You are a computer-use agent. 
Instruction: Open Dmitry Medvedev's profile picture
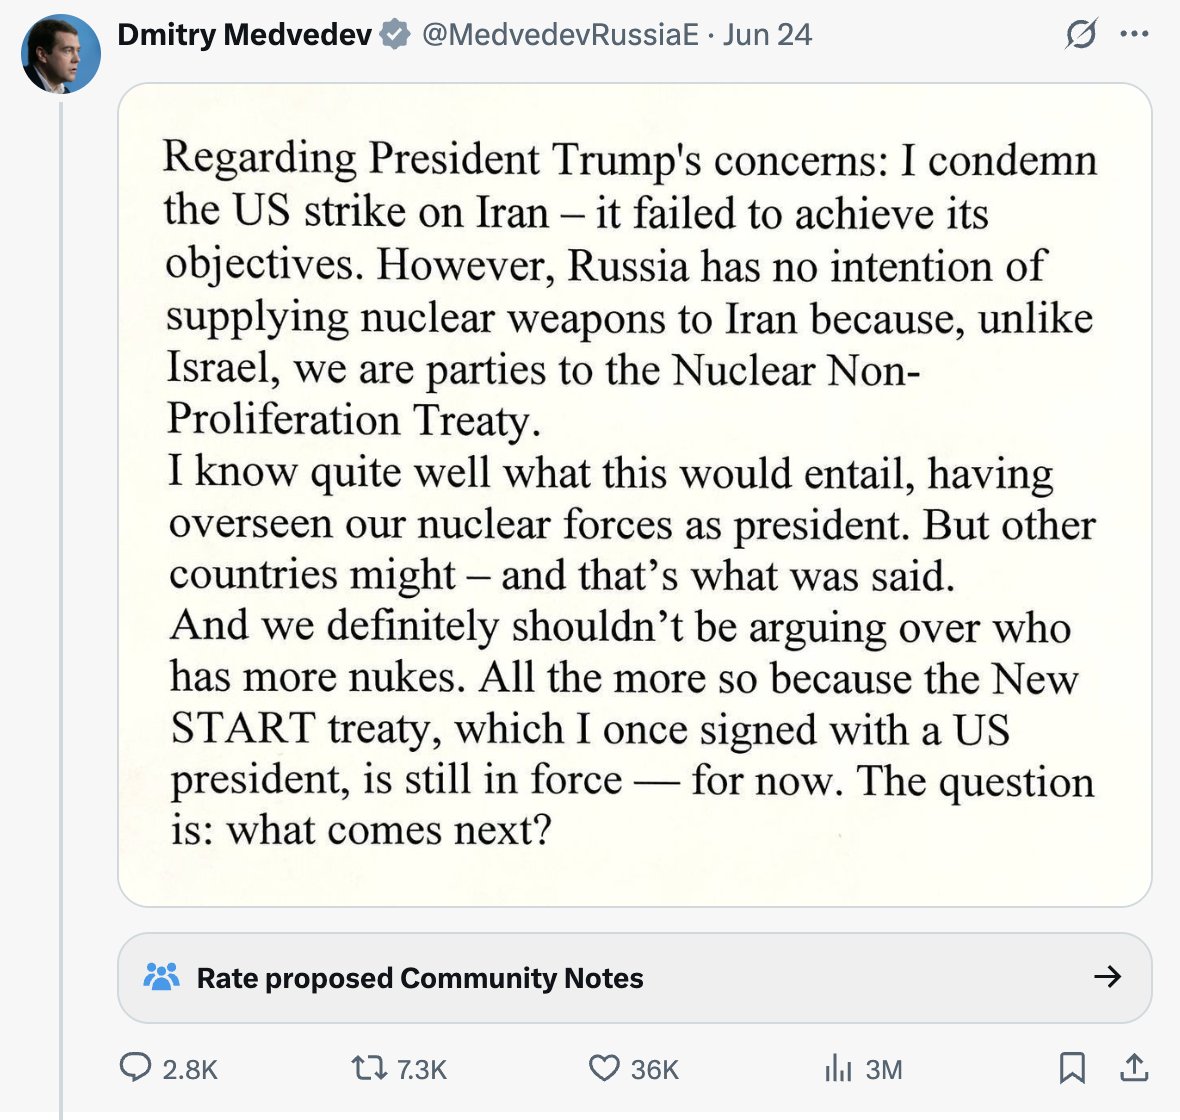click(x=61, y=53)
